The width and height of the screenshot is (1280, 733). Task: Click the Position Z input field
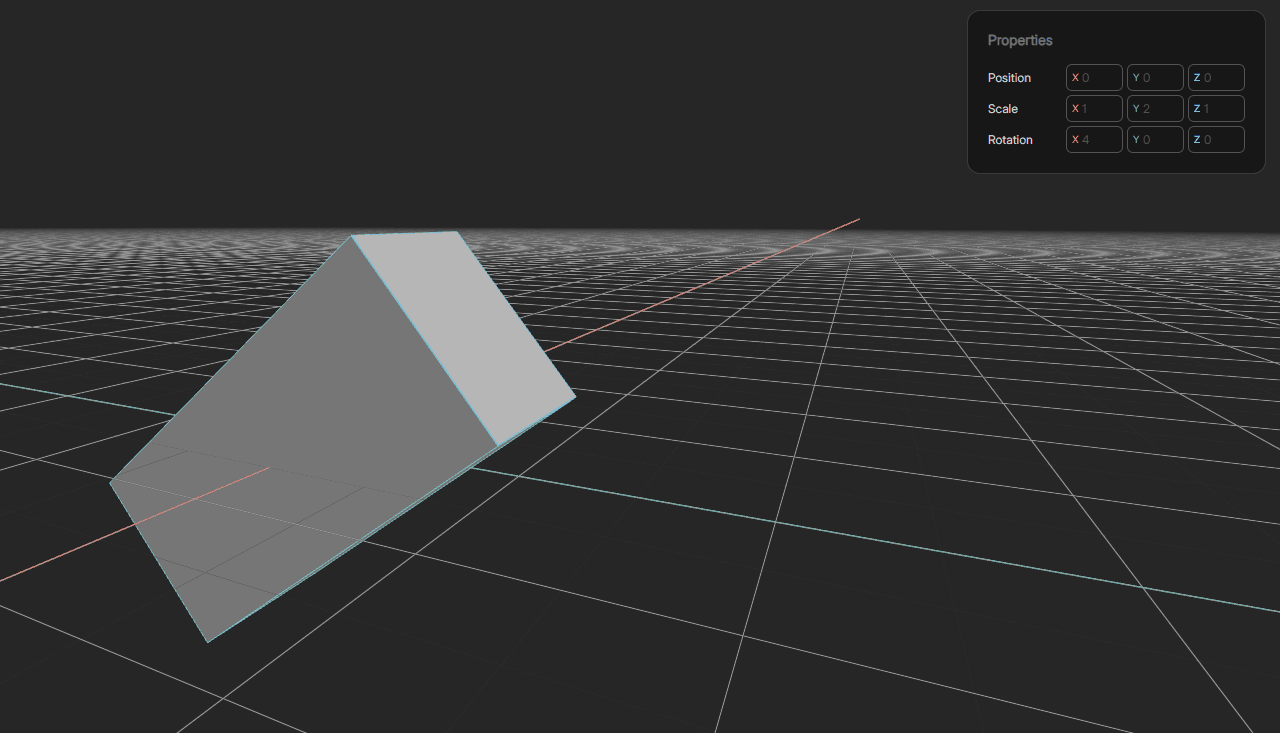(x=1216, y=78)
